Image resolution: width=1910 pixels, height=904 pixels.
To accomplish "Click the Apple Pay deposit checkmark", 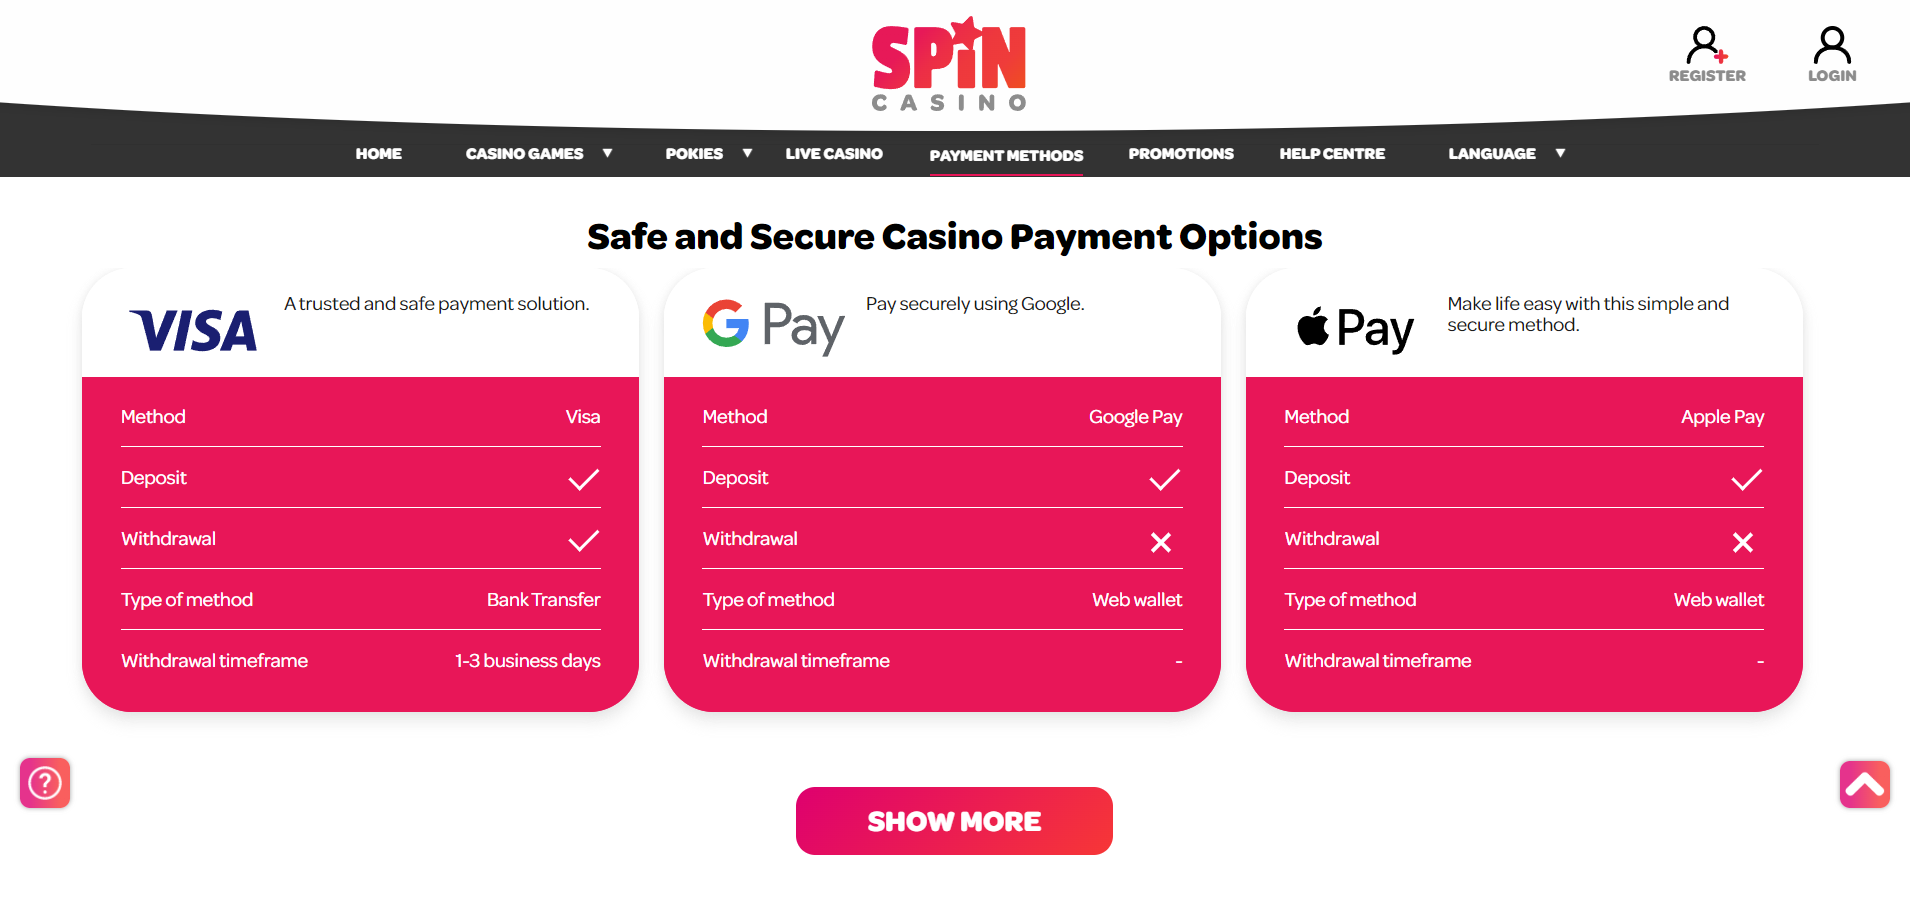I will point(1747,480).
